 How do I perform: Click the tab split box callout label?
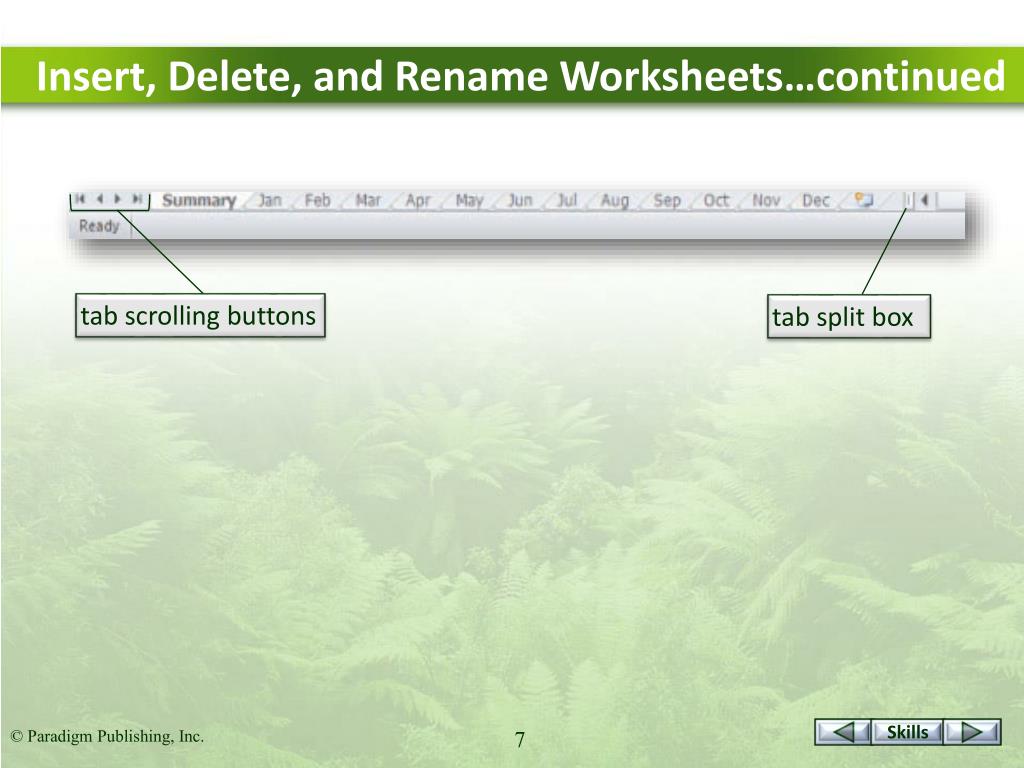coord(848,317)
